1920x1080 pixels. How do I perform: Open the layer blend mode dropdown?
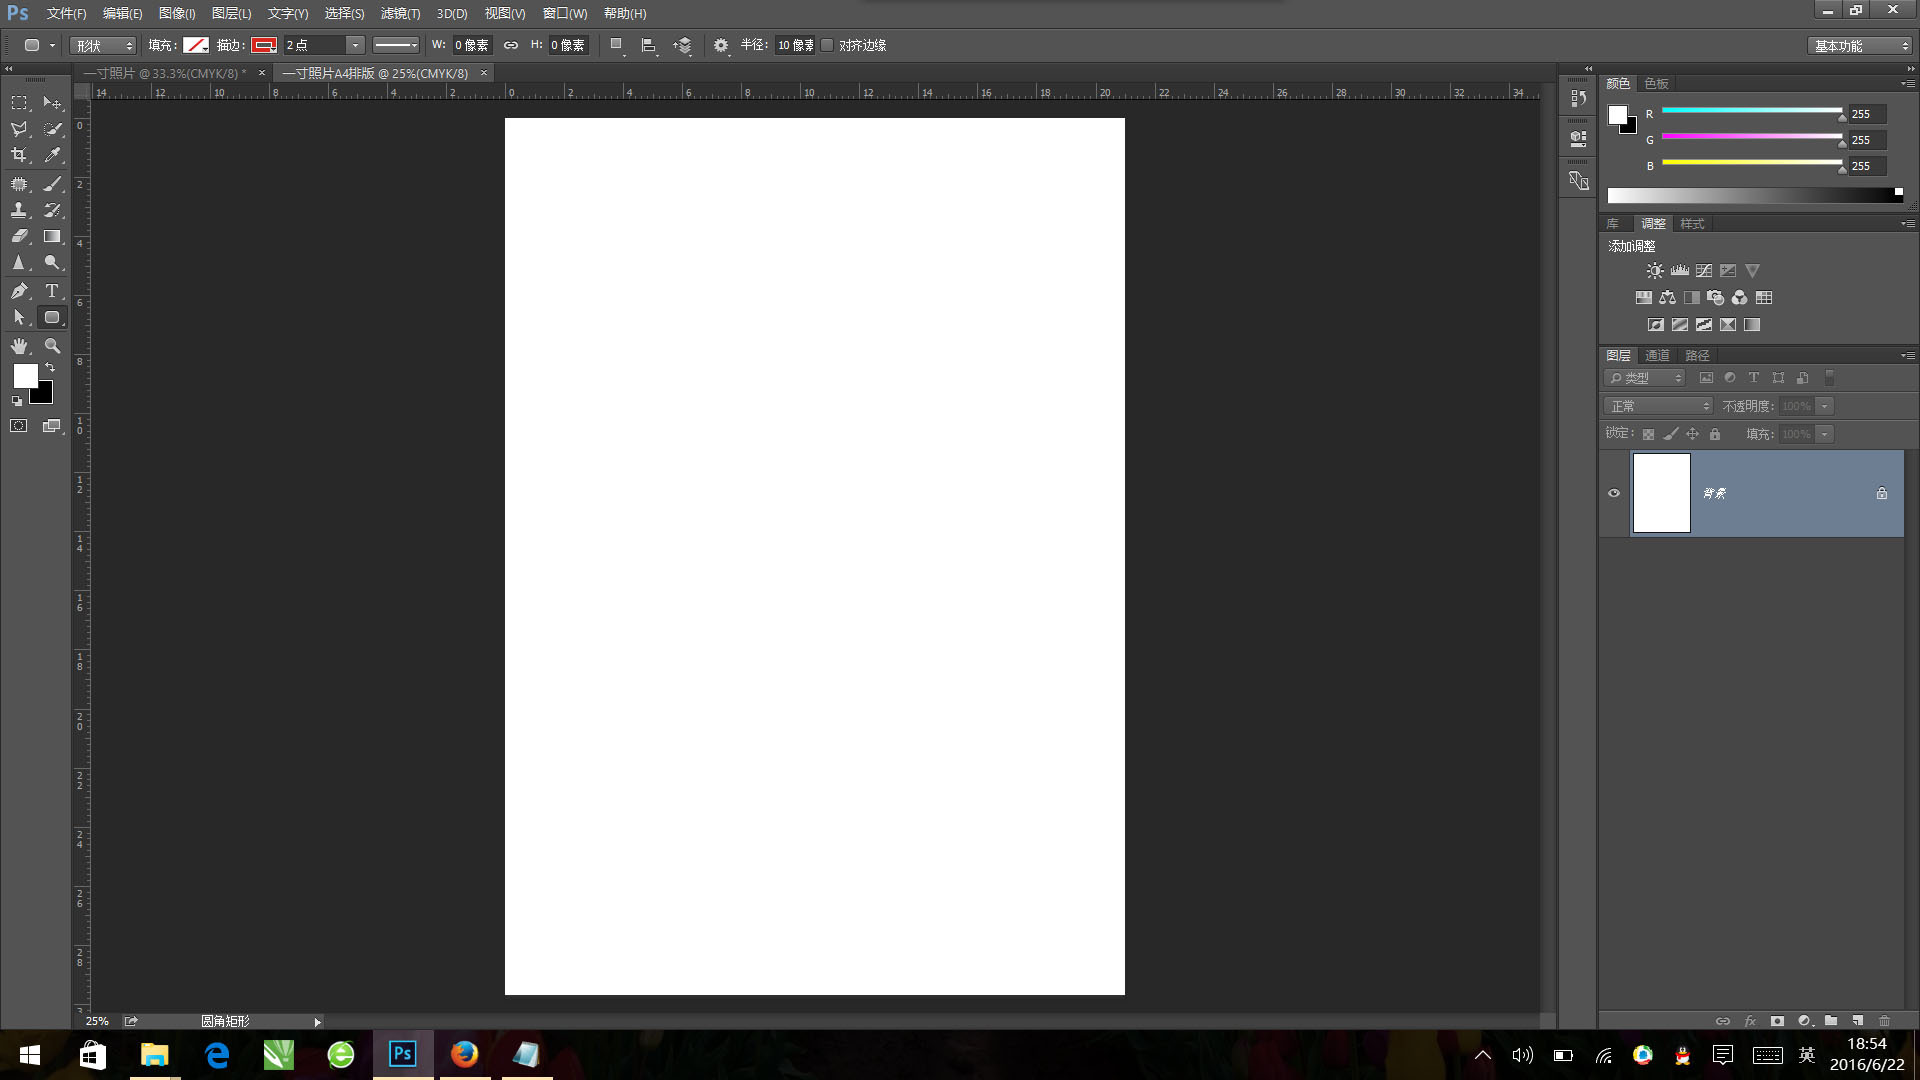1658,406
